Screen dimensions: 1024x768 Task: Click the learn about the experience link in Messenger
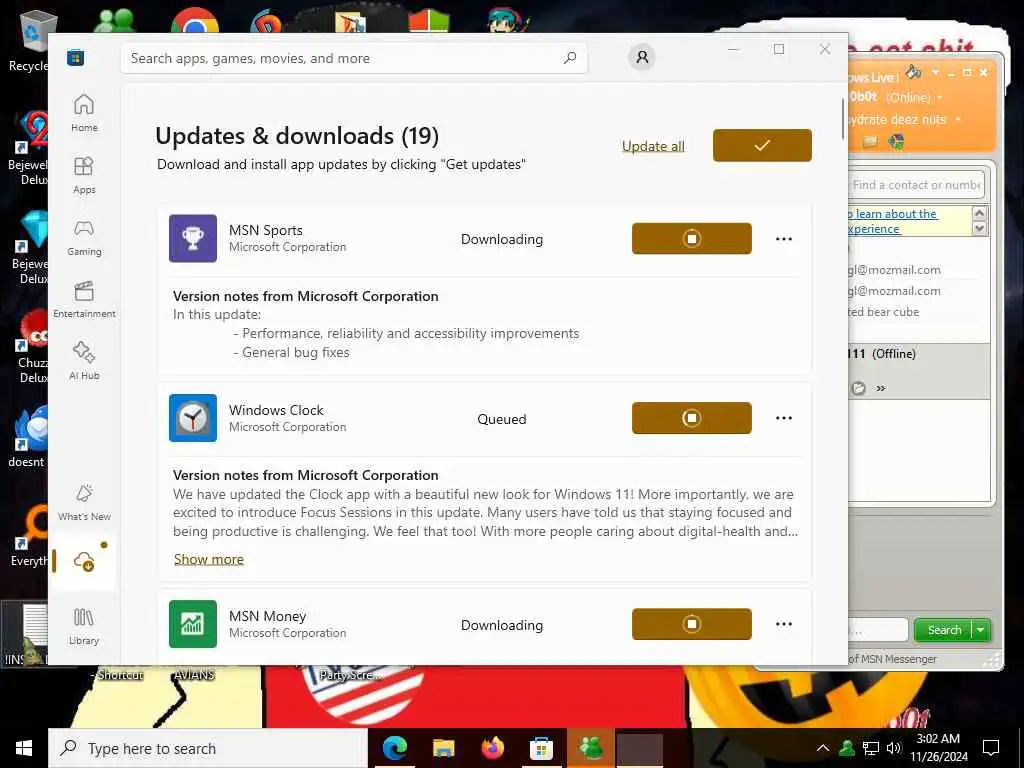[893, 221]
